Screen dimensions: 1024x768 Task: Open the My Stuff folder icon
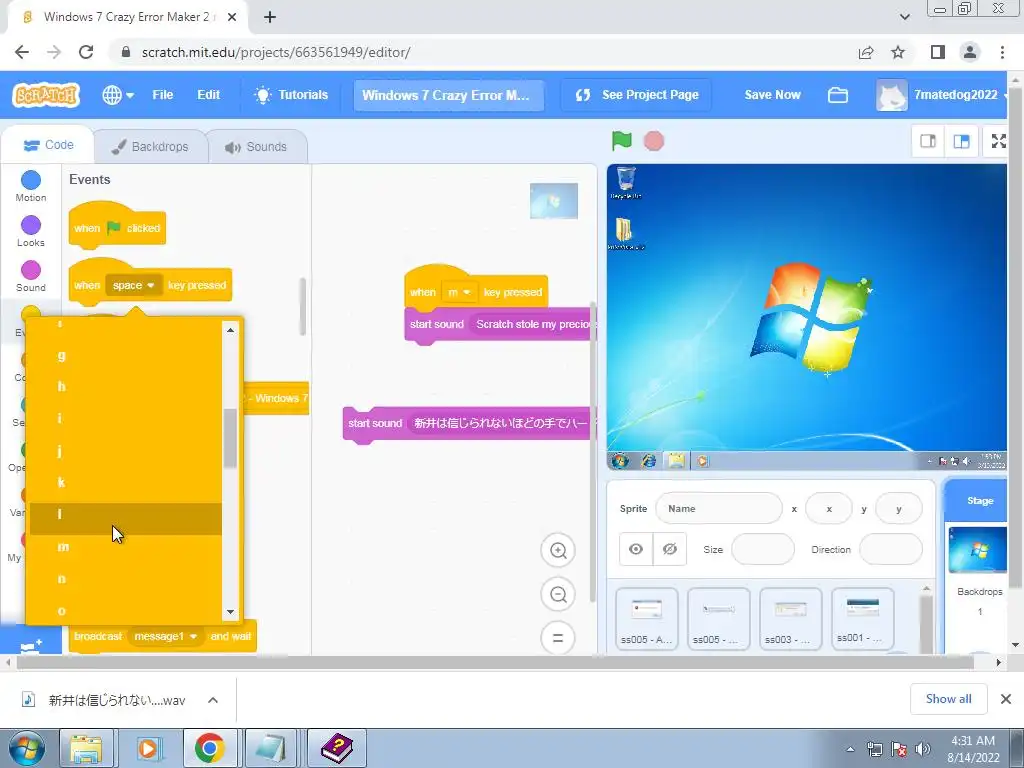(838, 95)
